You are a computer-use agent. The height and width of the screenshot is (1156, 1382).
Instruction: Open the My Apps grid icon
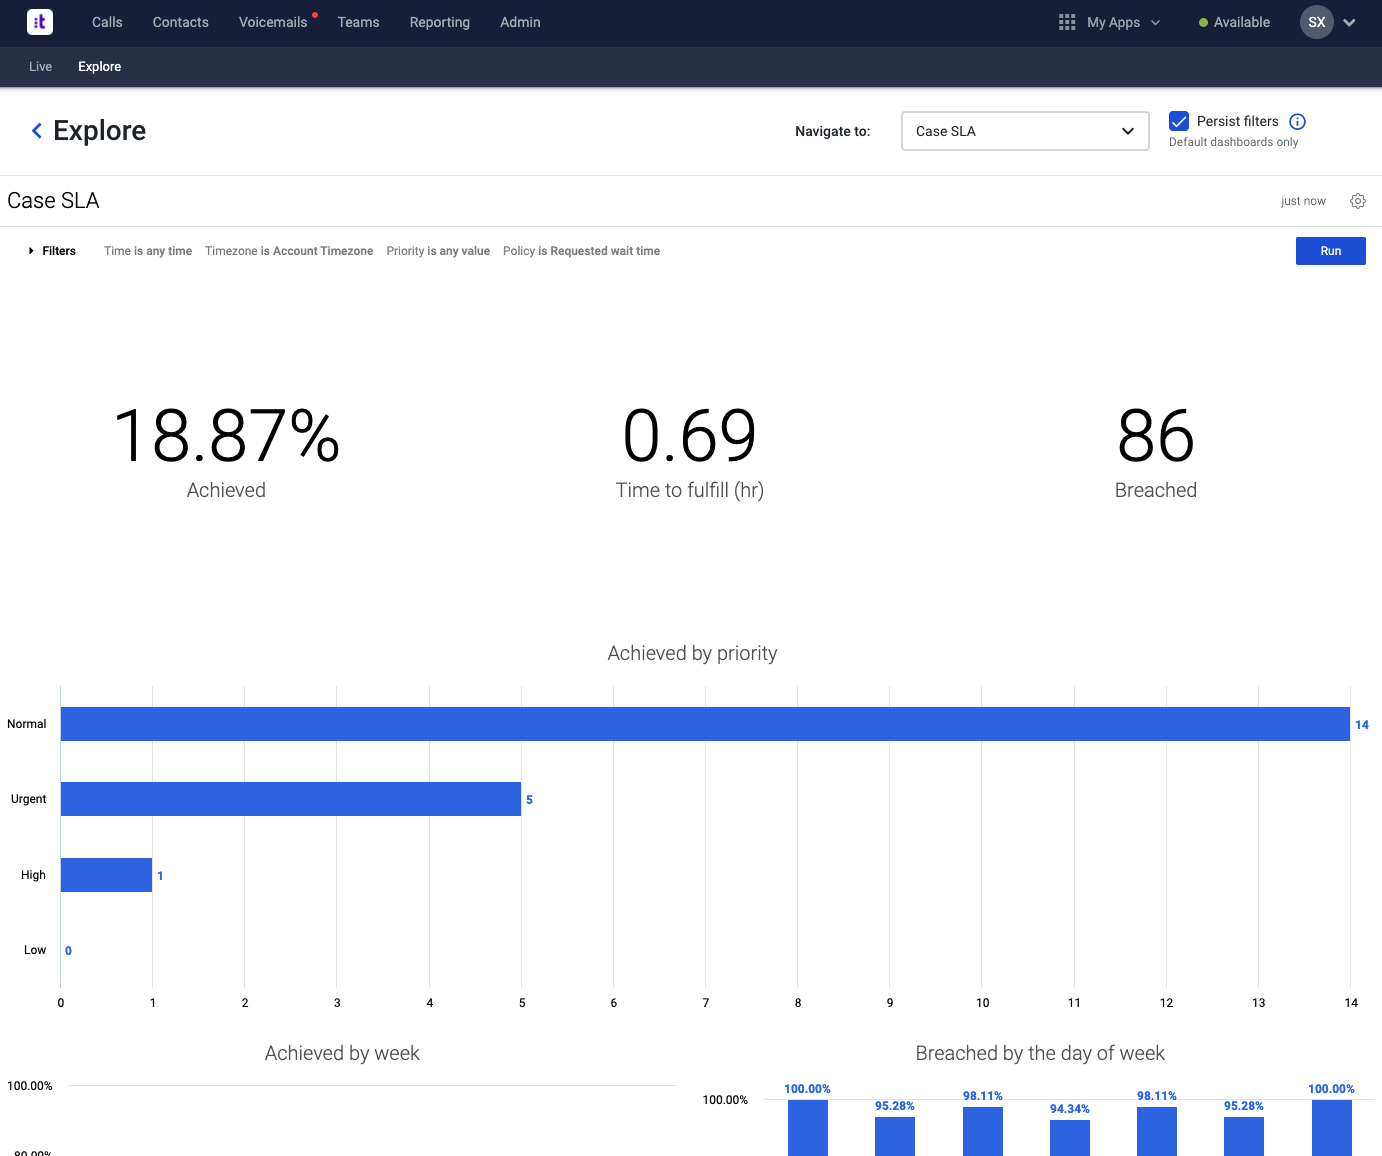tap(1067, 22)
